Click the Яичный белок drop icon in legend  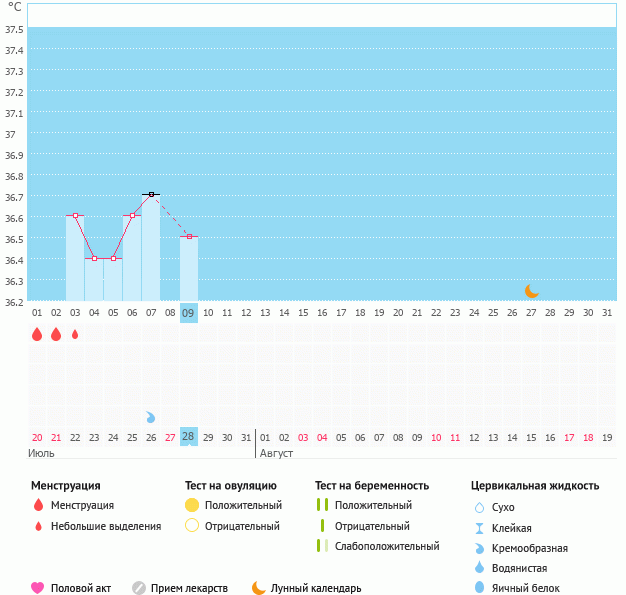[479, 588]
